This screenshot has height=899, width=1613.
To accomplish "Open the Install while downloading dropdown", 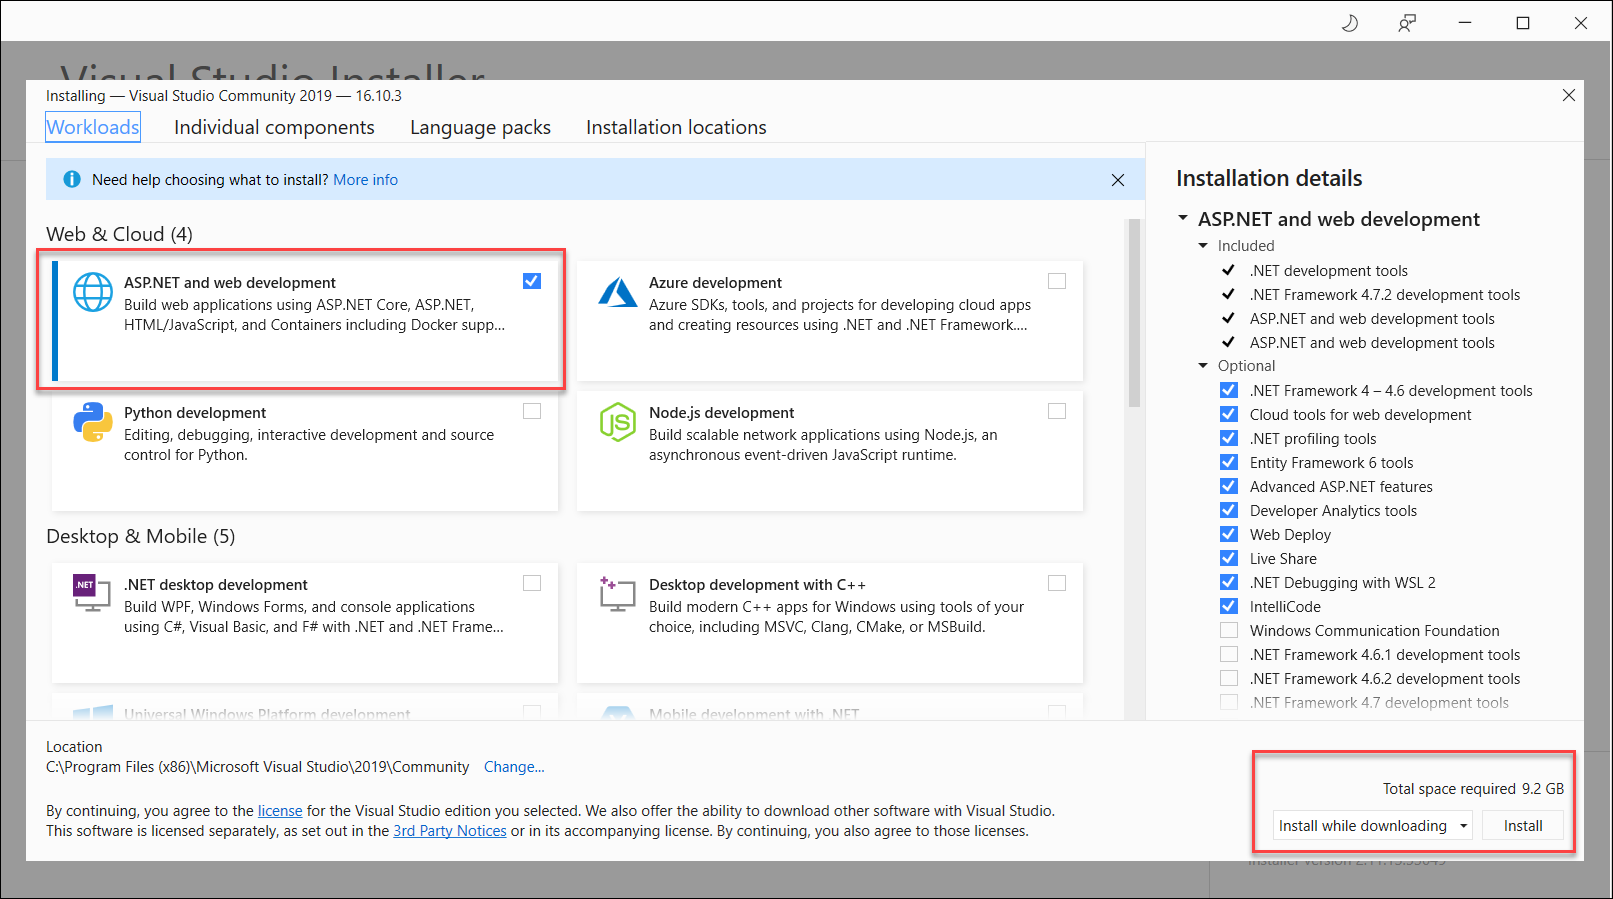I will [1464, 826].
